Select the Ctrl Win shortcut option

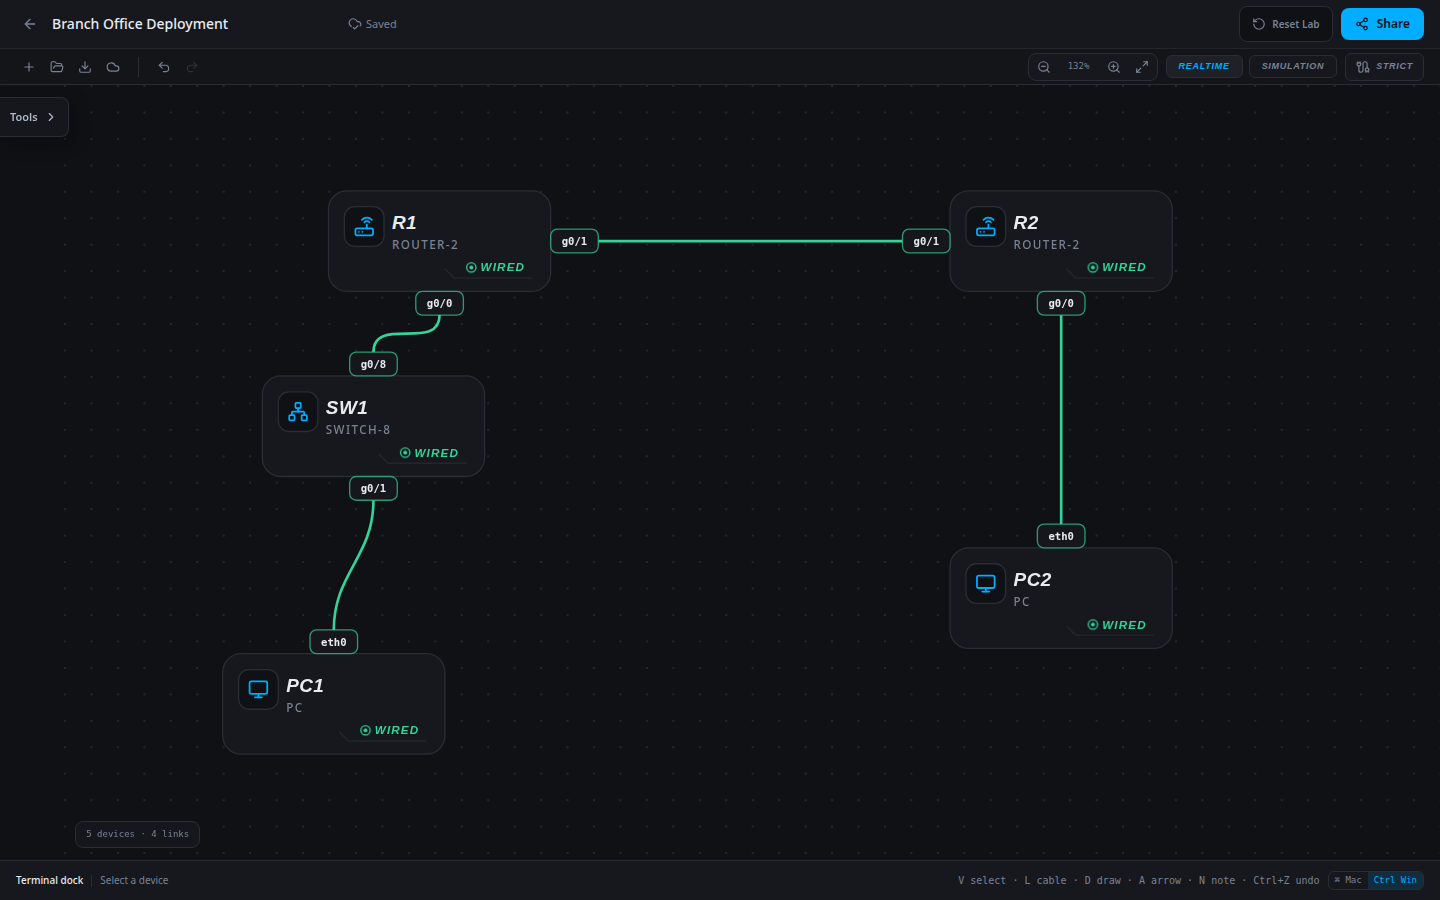(1395, 880)
